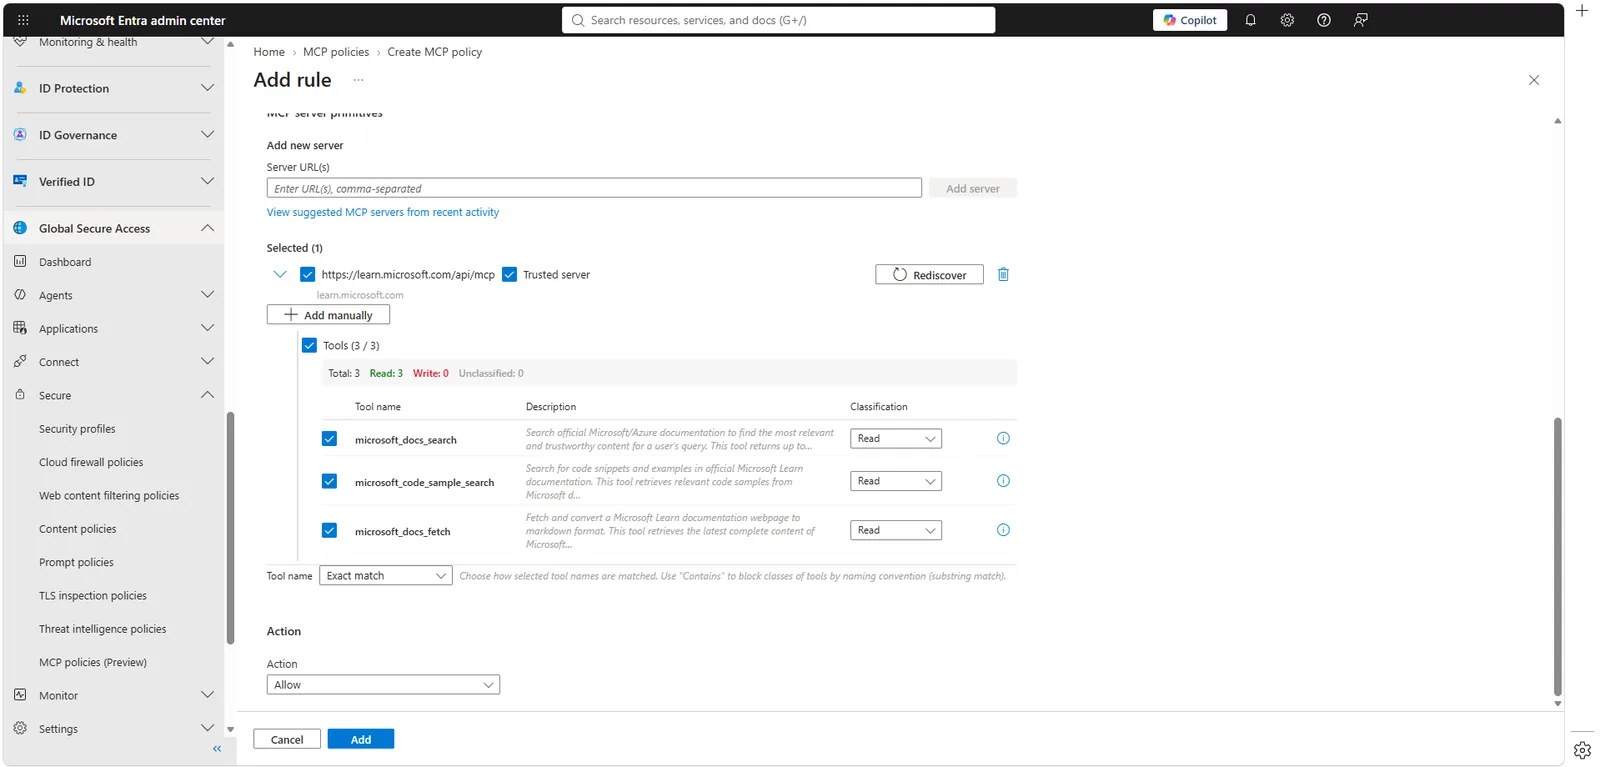Open MCP policies (Preview) in sidebar
The image size is (1600, 767).
pos(93,662)
